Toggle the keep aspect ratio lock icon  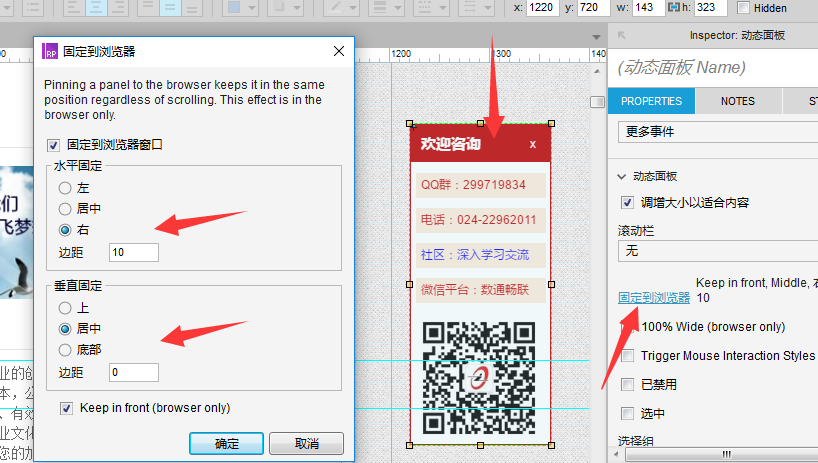pos(673,7)
